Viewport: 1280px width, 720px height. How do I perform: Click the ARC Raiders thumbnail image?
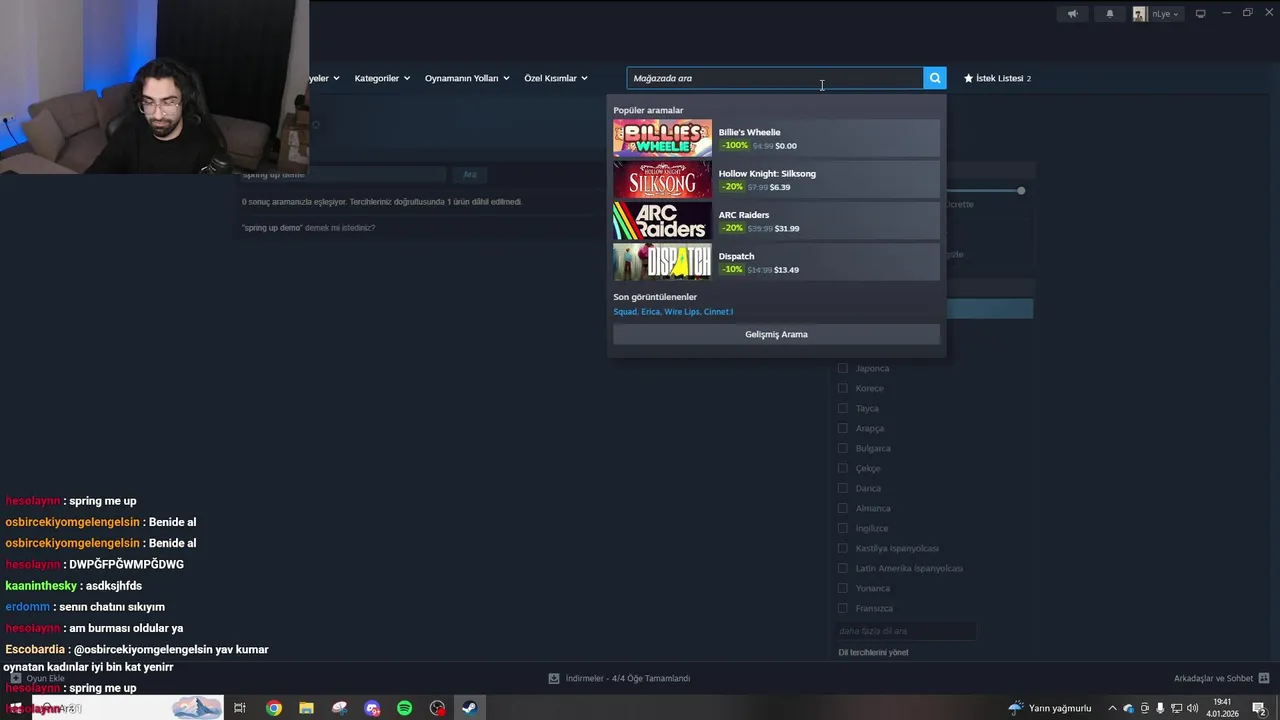pyautogui.click(x=662, y=221)
